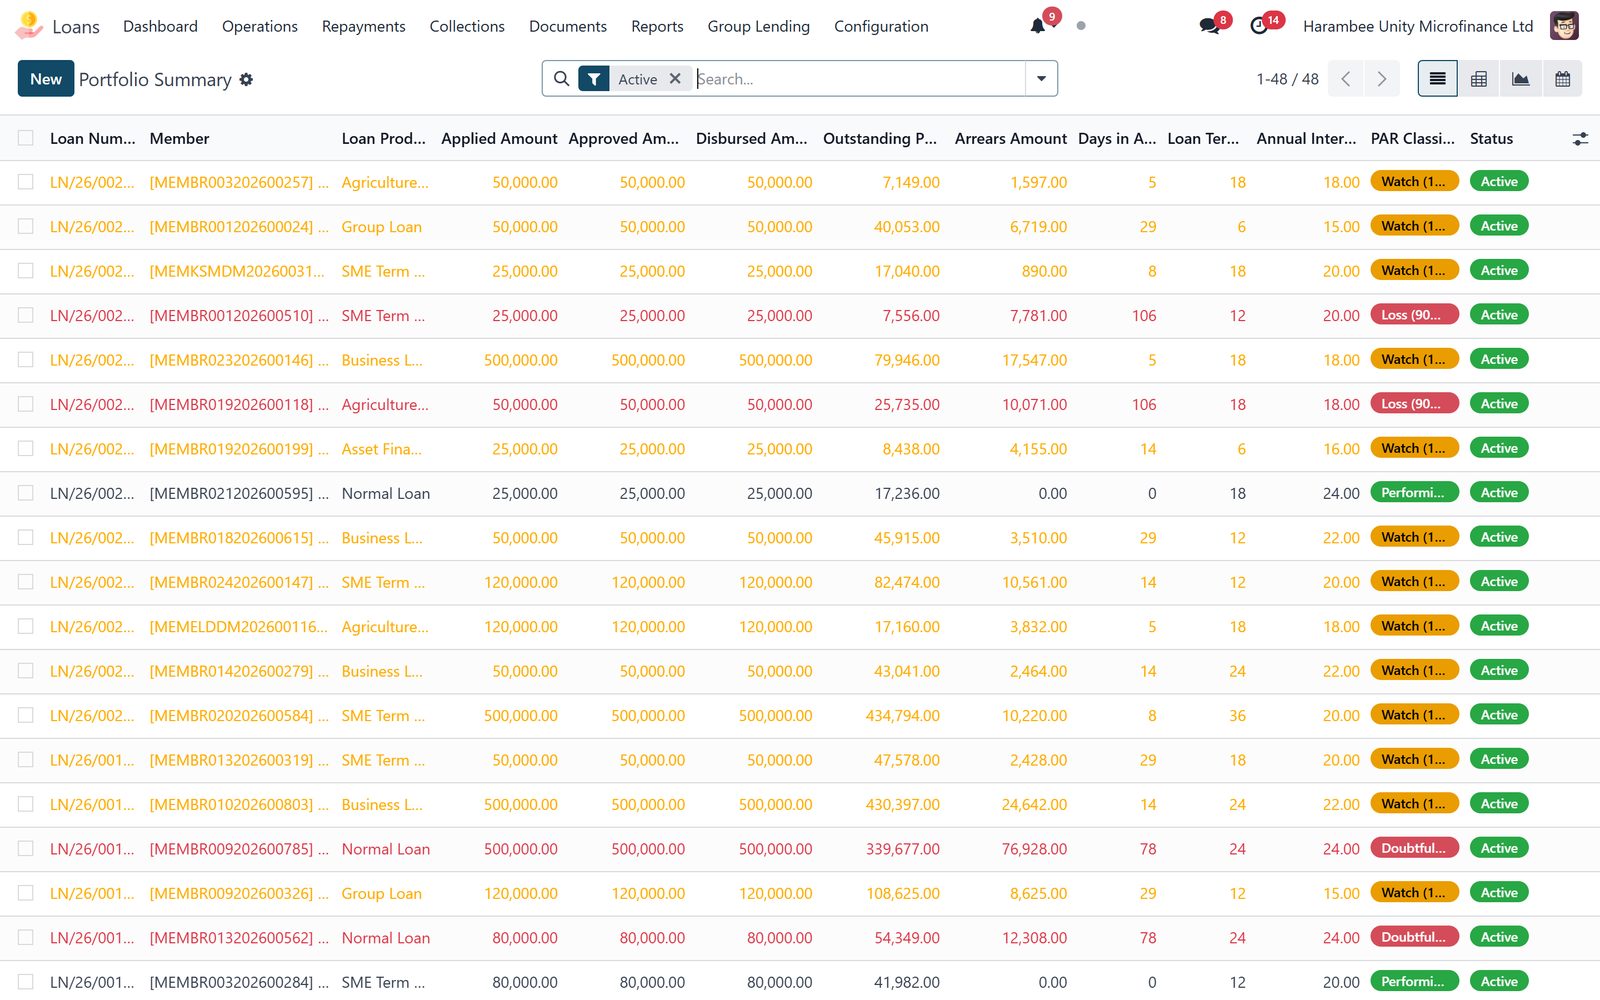Expand the search options dropdown arrow
Viewport: 1600px width, 1000px height.
click(x=1041, y=79)
